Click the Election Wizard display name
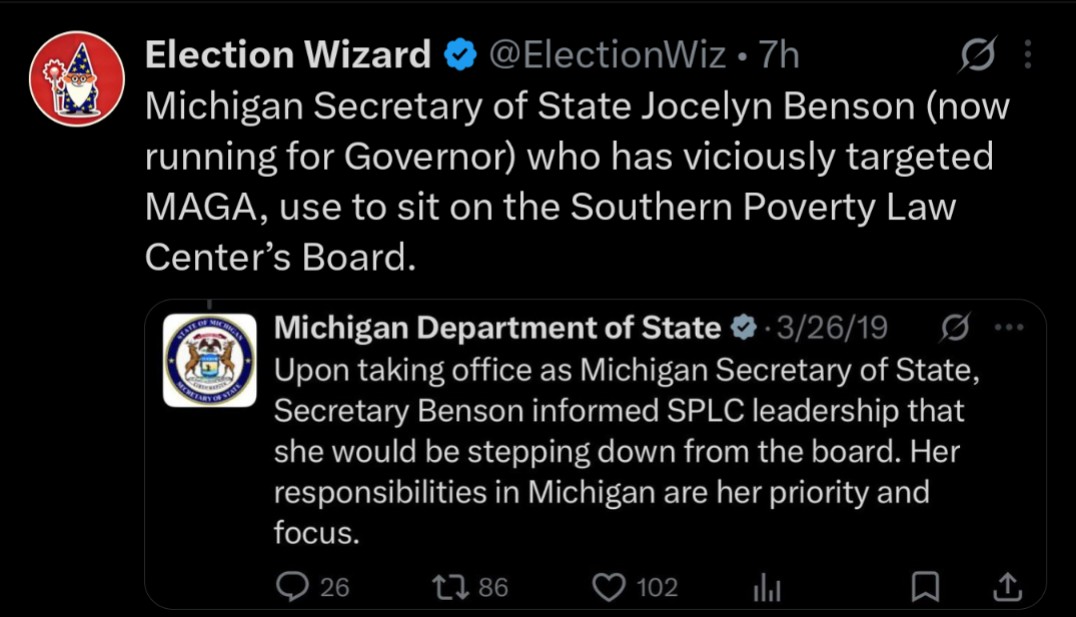 (288, 56)
